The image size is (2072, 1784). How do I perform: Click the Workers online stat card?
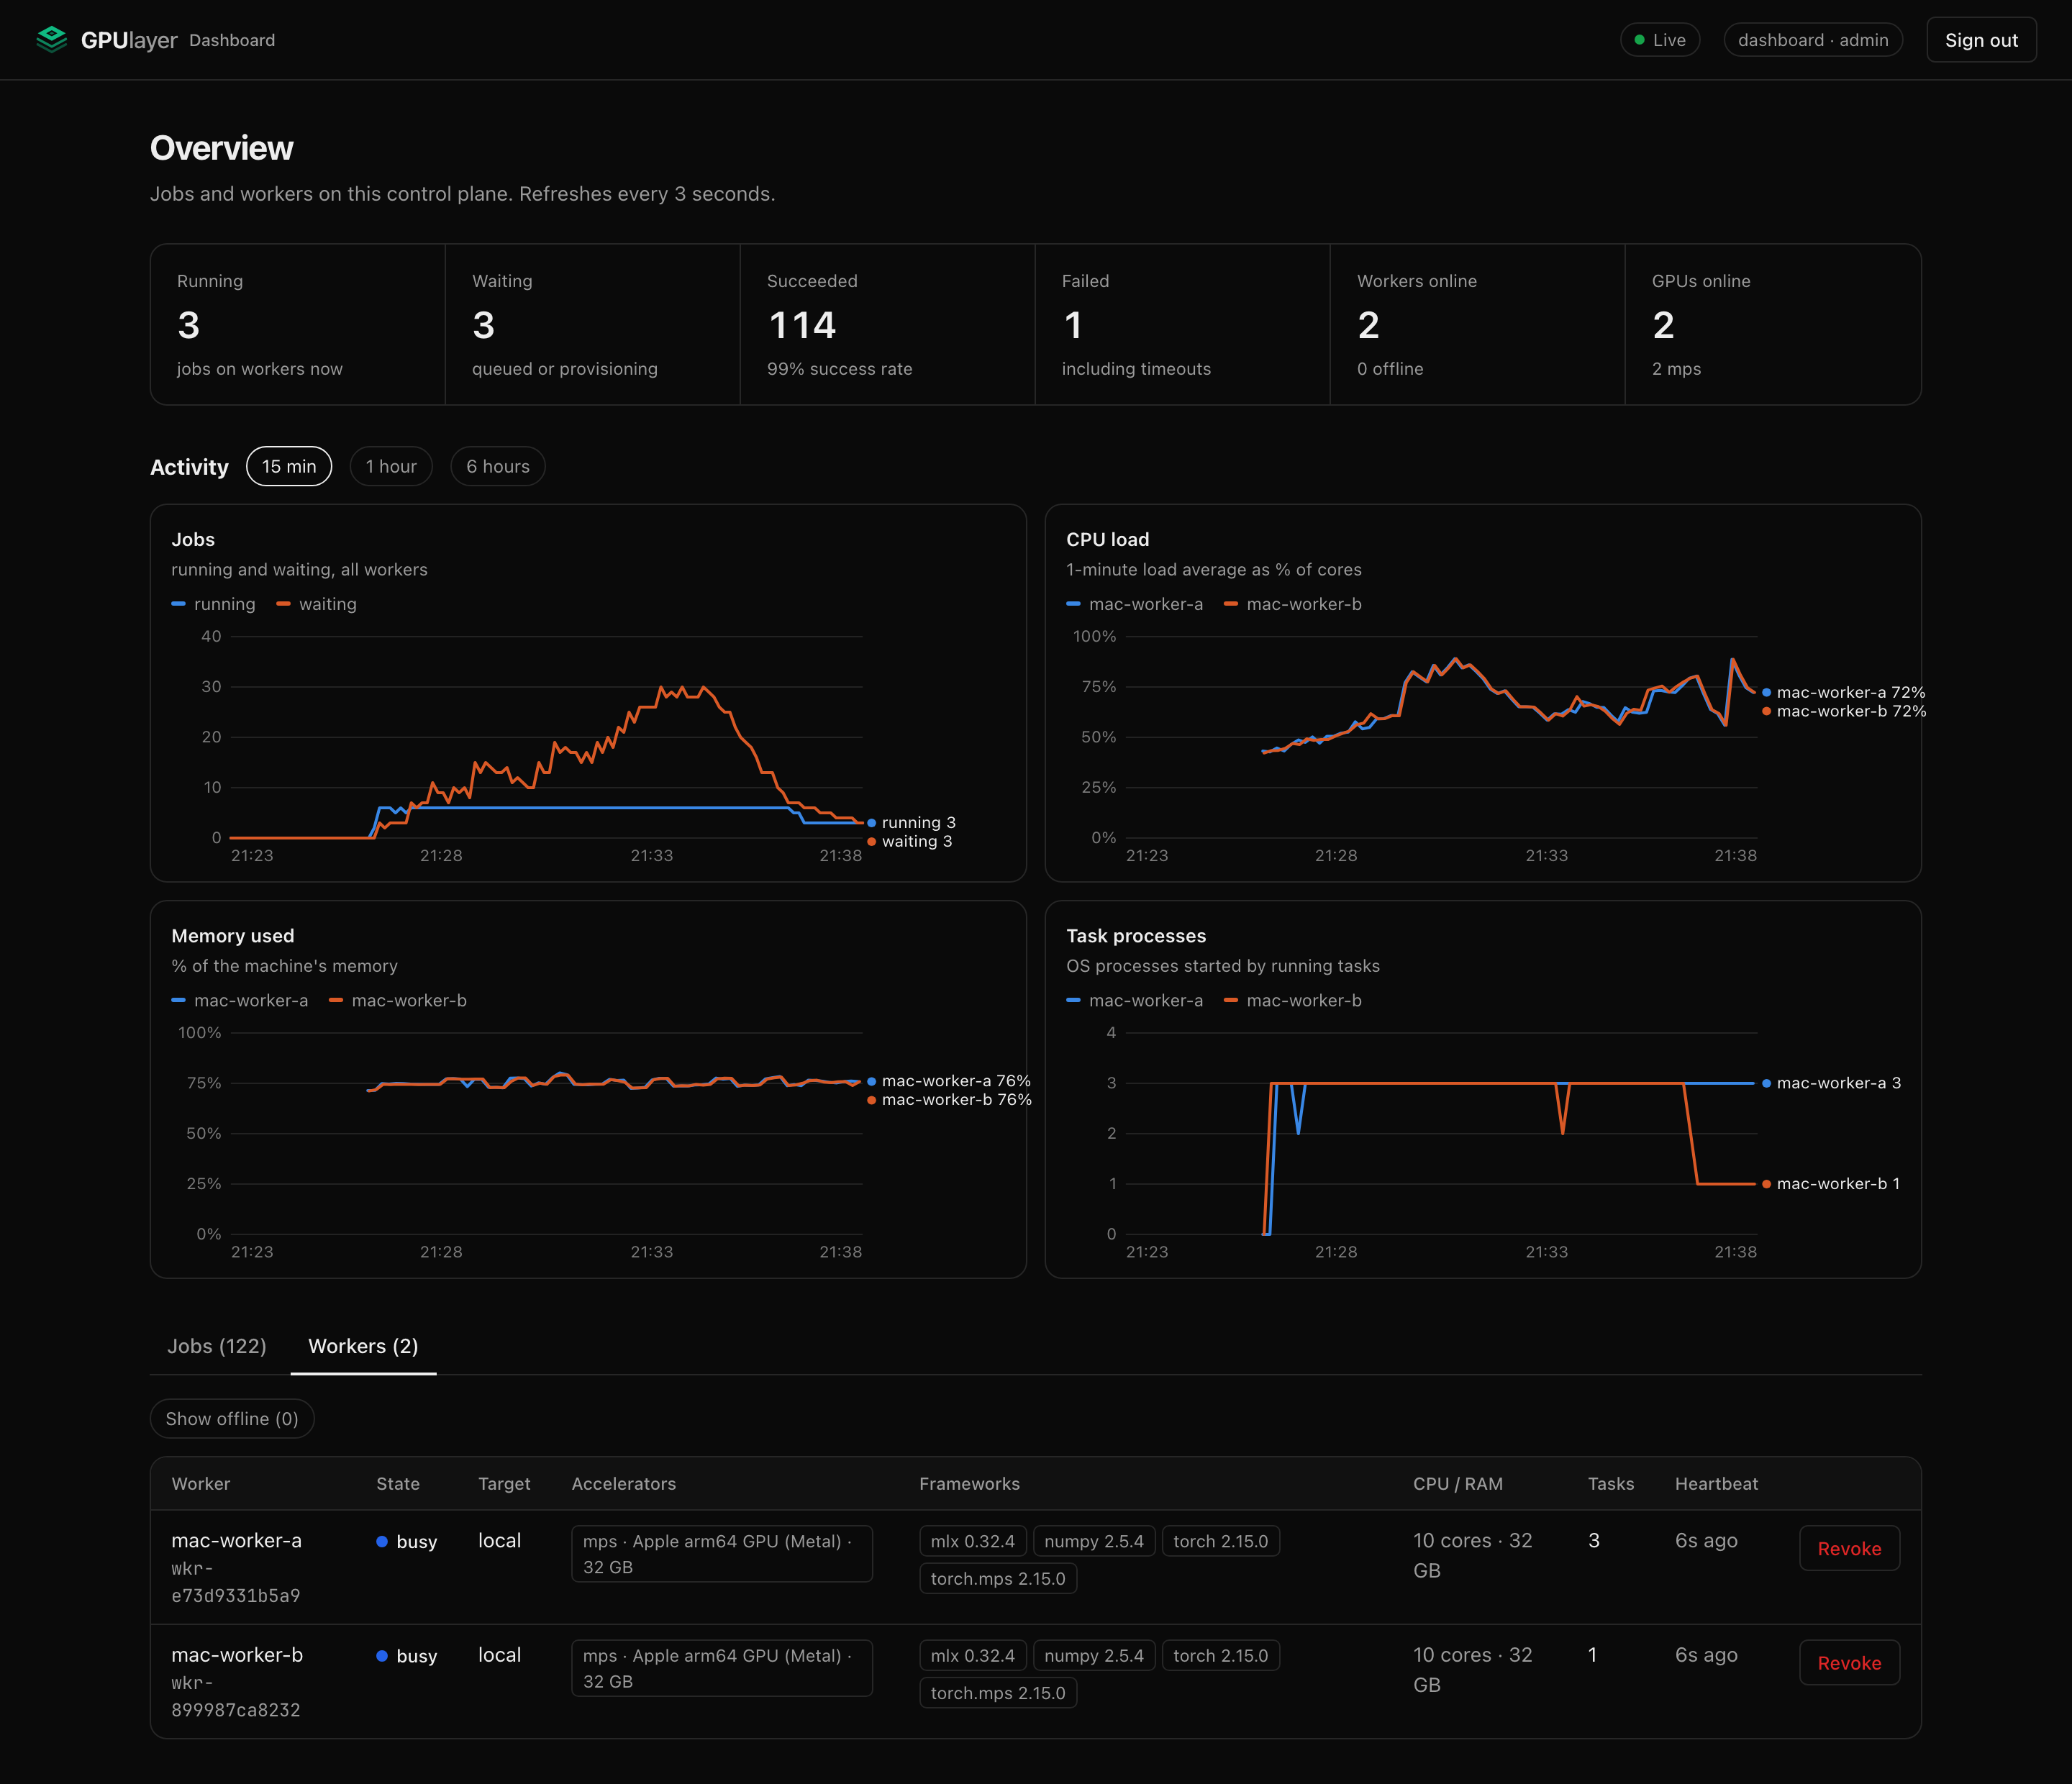click(1477, 324)
